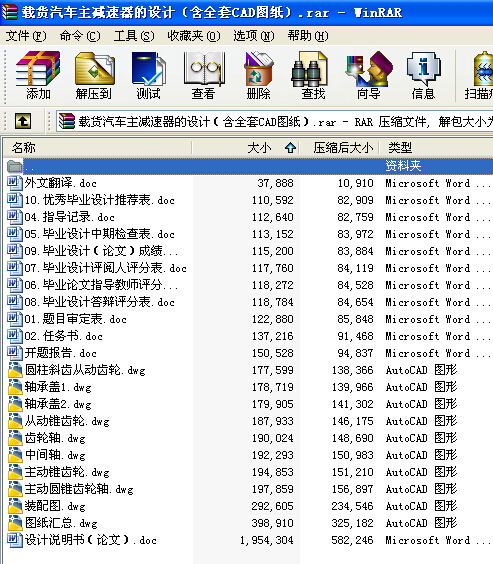Select file 08.毕业设计答辩评分表.doc
This screenshot has height=564, width=493.
[99, 302]
